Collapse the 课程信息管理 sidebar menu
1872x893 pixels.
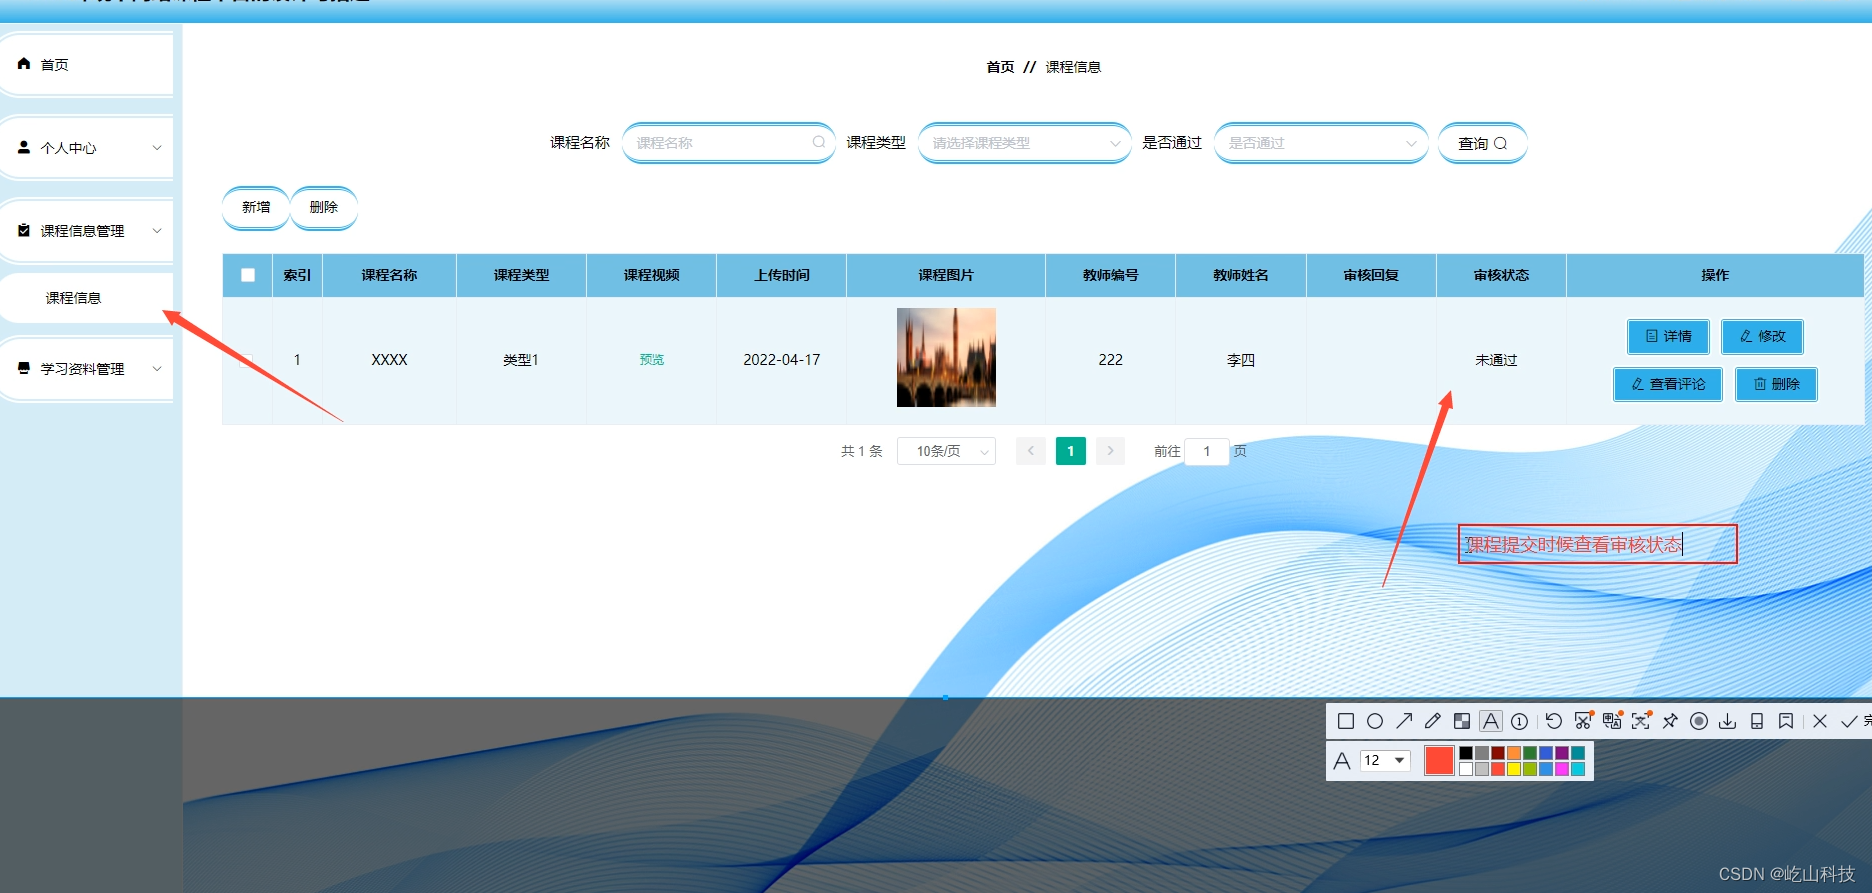coord(88,231)
